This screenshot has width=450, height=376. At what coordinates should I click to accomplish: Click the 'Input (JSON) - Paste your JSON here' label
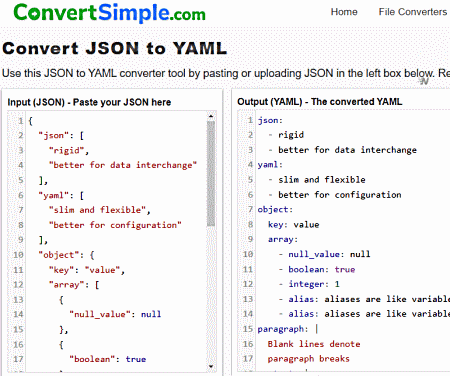pos(89,102)
